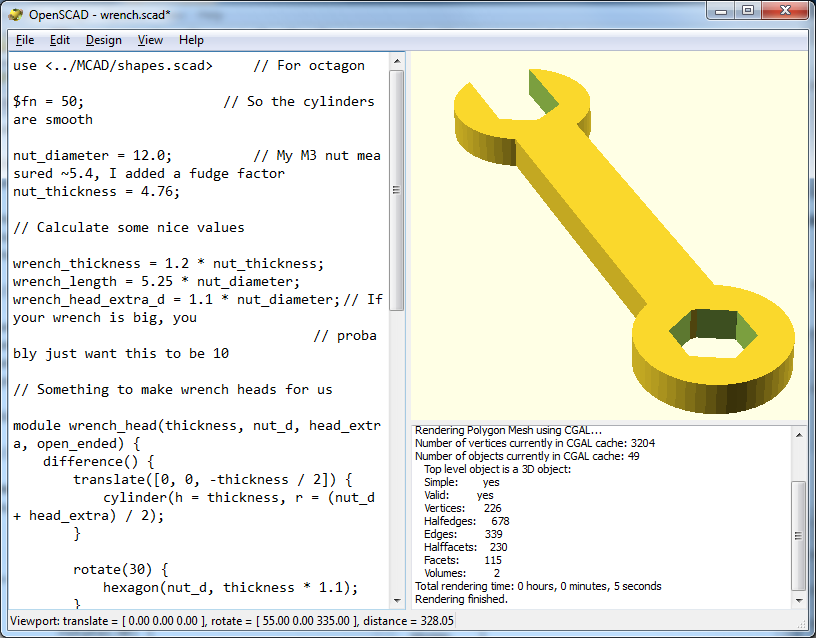The image size is (816, 638).
Task: Open the Edit menu
Action: click(59, 40)
